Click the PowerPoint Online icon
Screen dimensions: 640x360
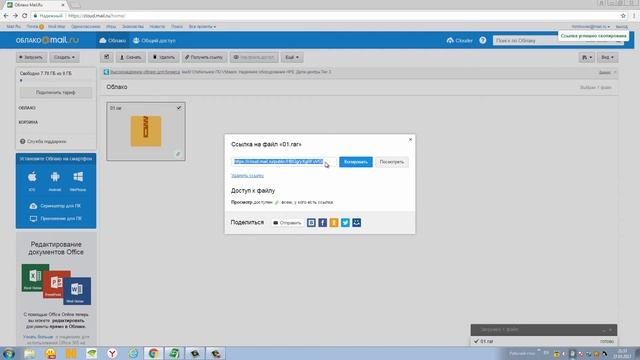(56, 284)
